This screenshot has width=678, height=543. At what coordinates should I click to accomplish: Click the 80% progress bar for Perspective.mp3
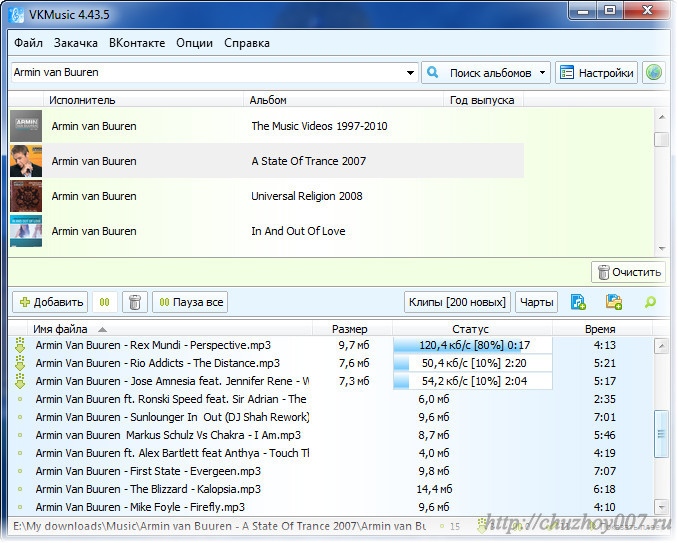coord(473,345)
